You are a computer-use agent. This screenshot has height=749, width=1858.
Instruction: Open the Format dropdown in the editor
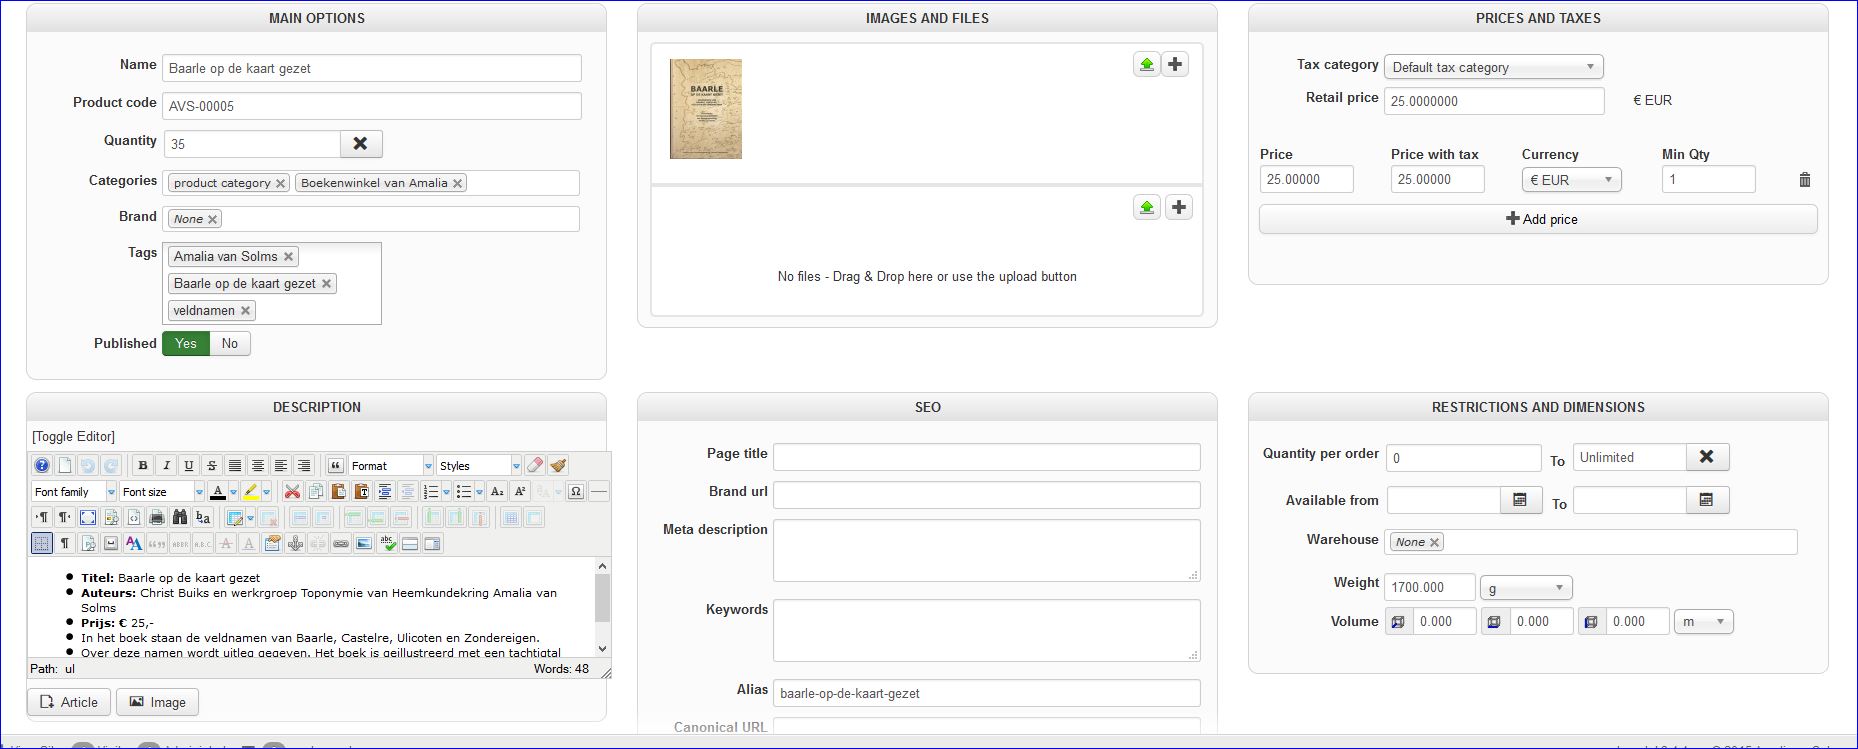tap(391, 465)
